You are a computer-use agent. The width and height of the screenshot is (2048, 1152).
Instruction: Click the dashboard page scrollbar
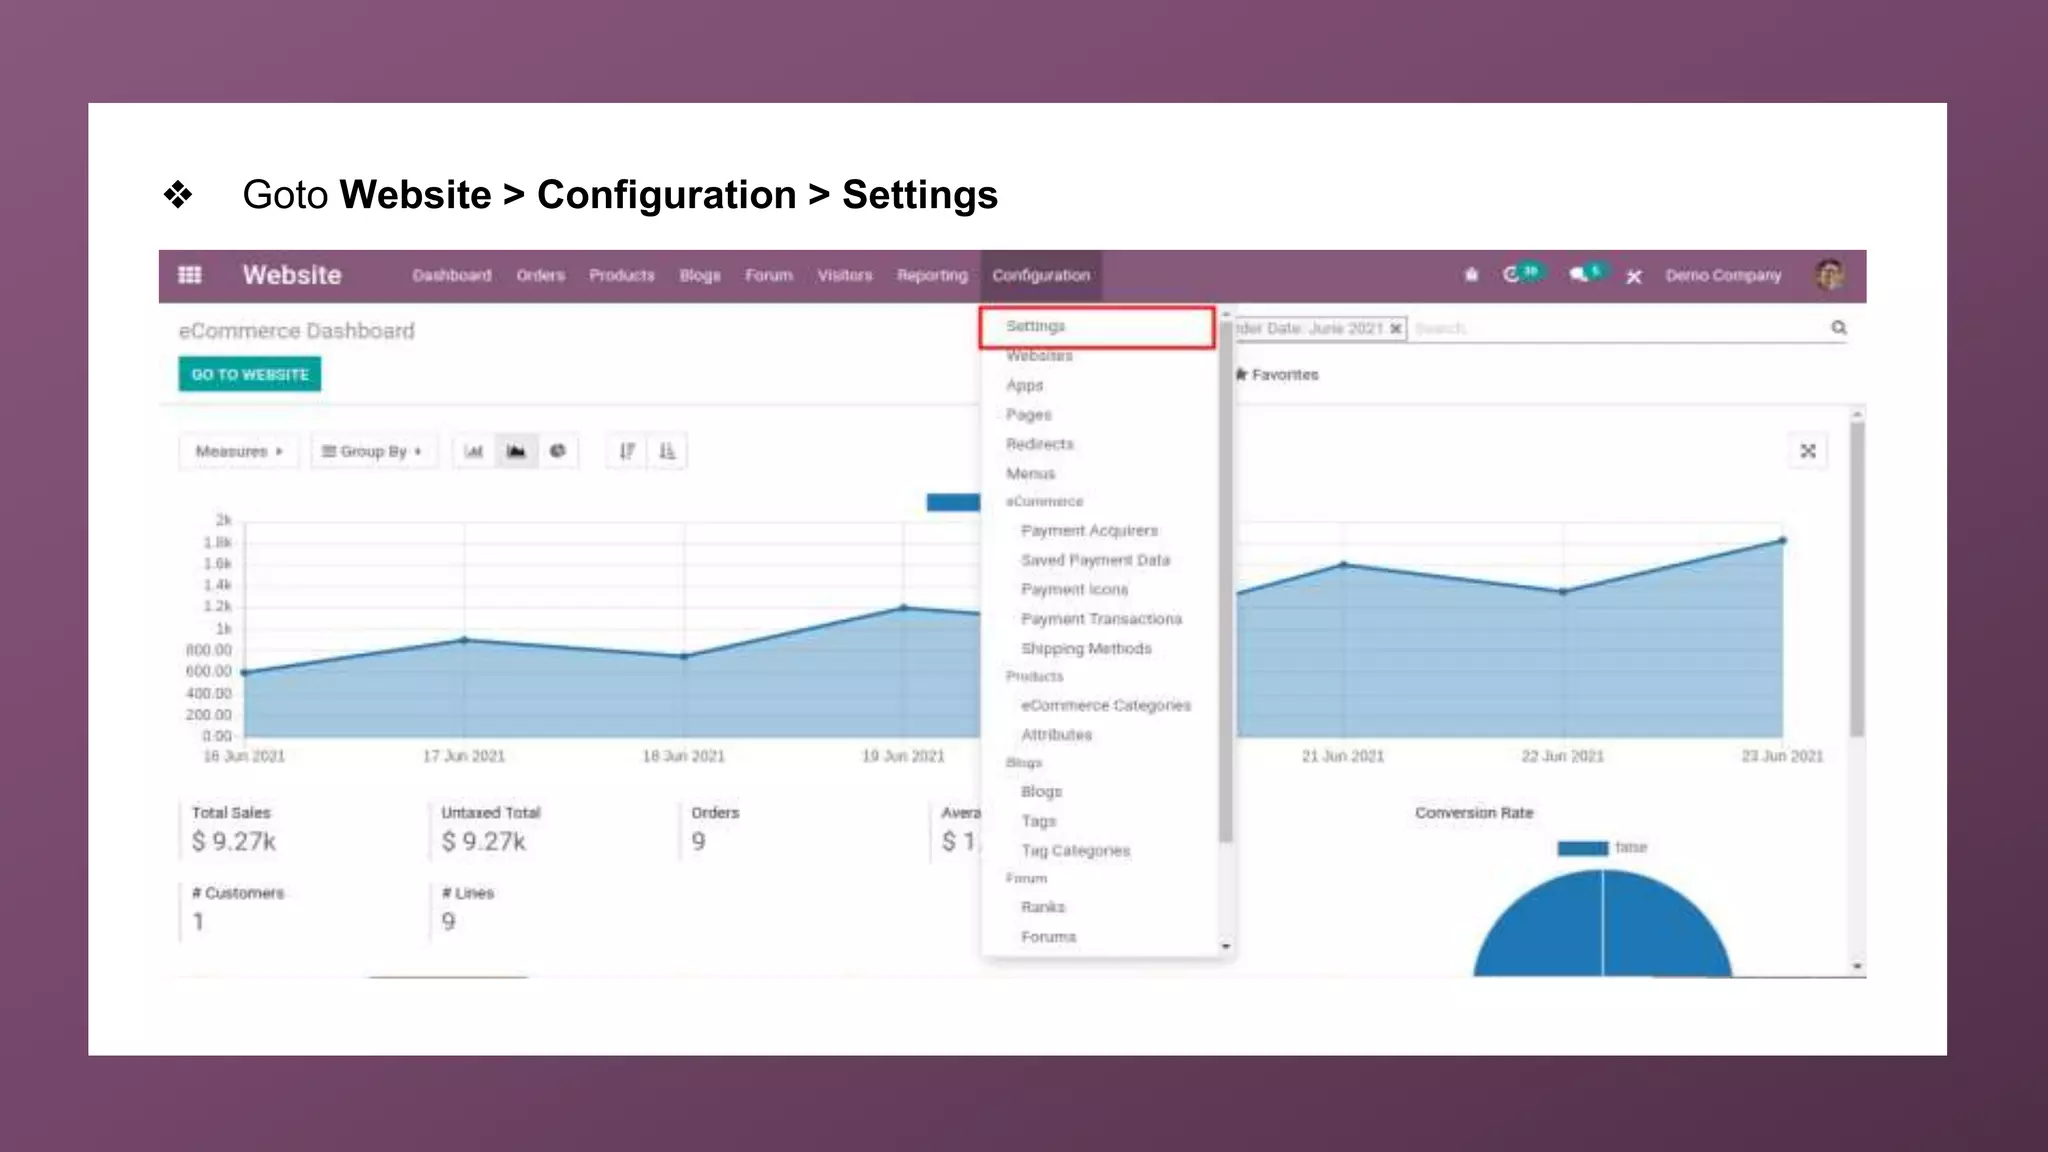point(1857,580)
